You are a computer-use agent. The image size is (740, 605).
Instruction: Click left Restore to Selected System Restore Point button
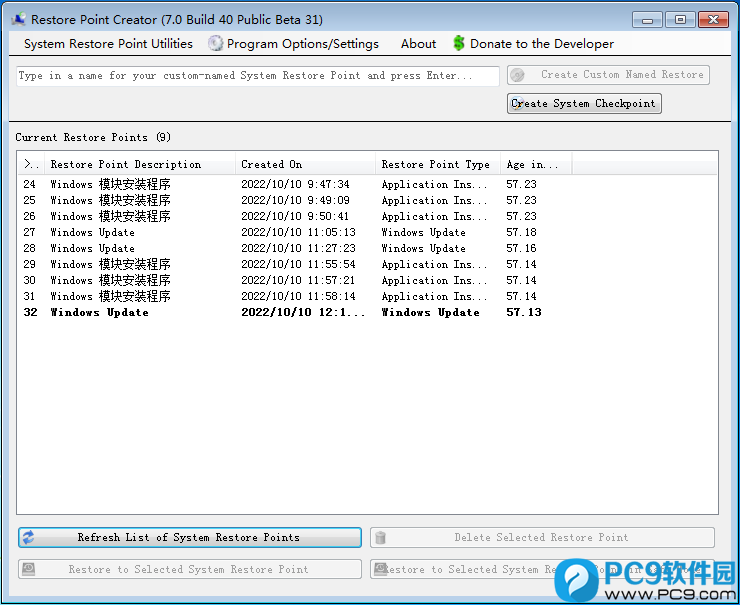(x=190, y=569)
